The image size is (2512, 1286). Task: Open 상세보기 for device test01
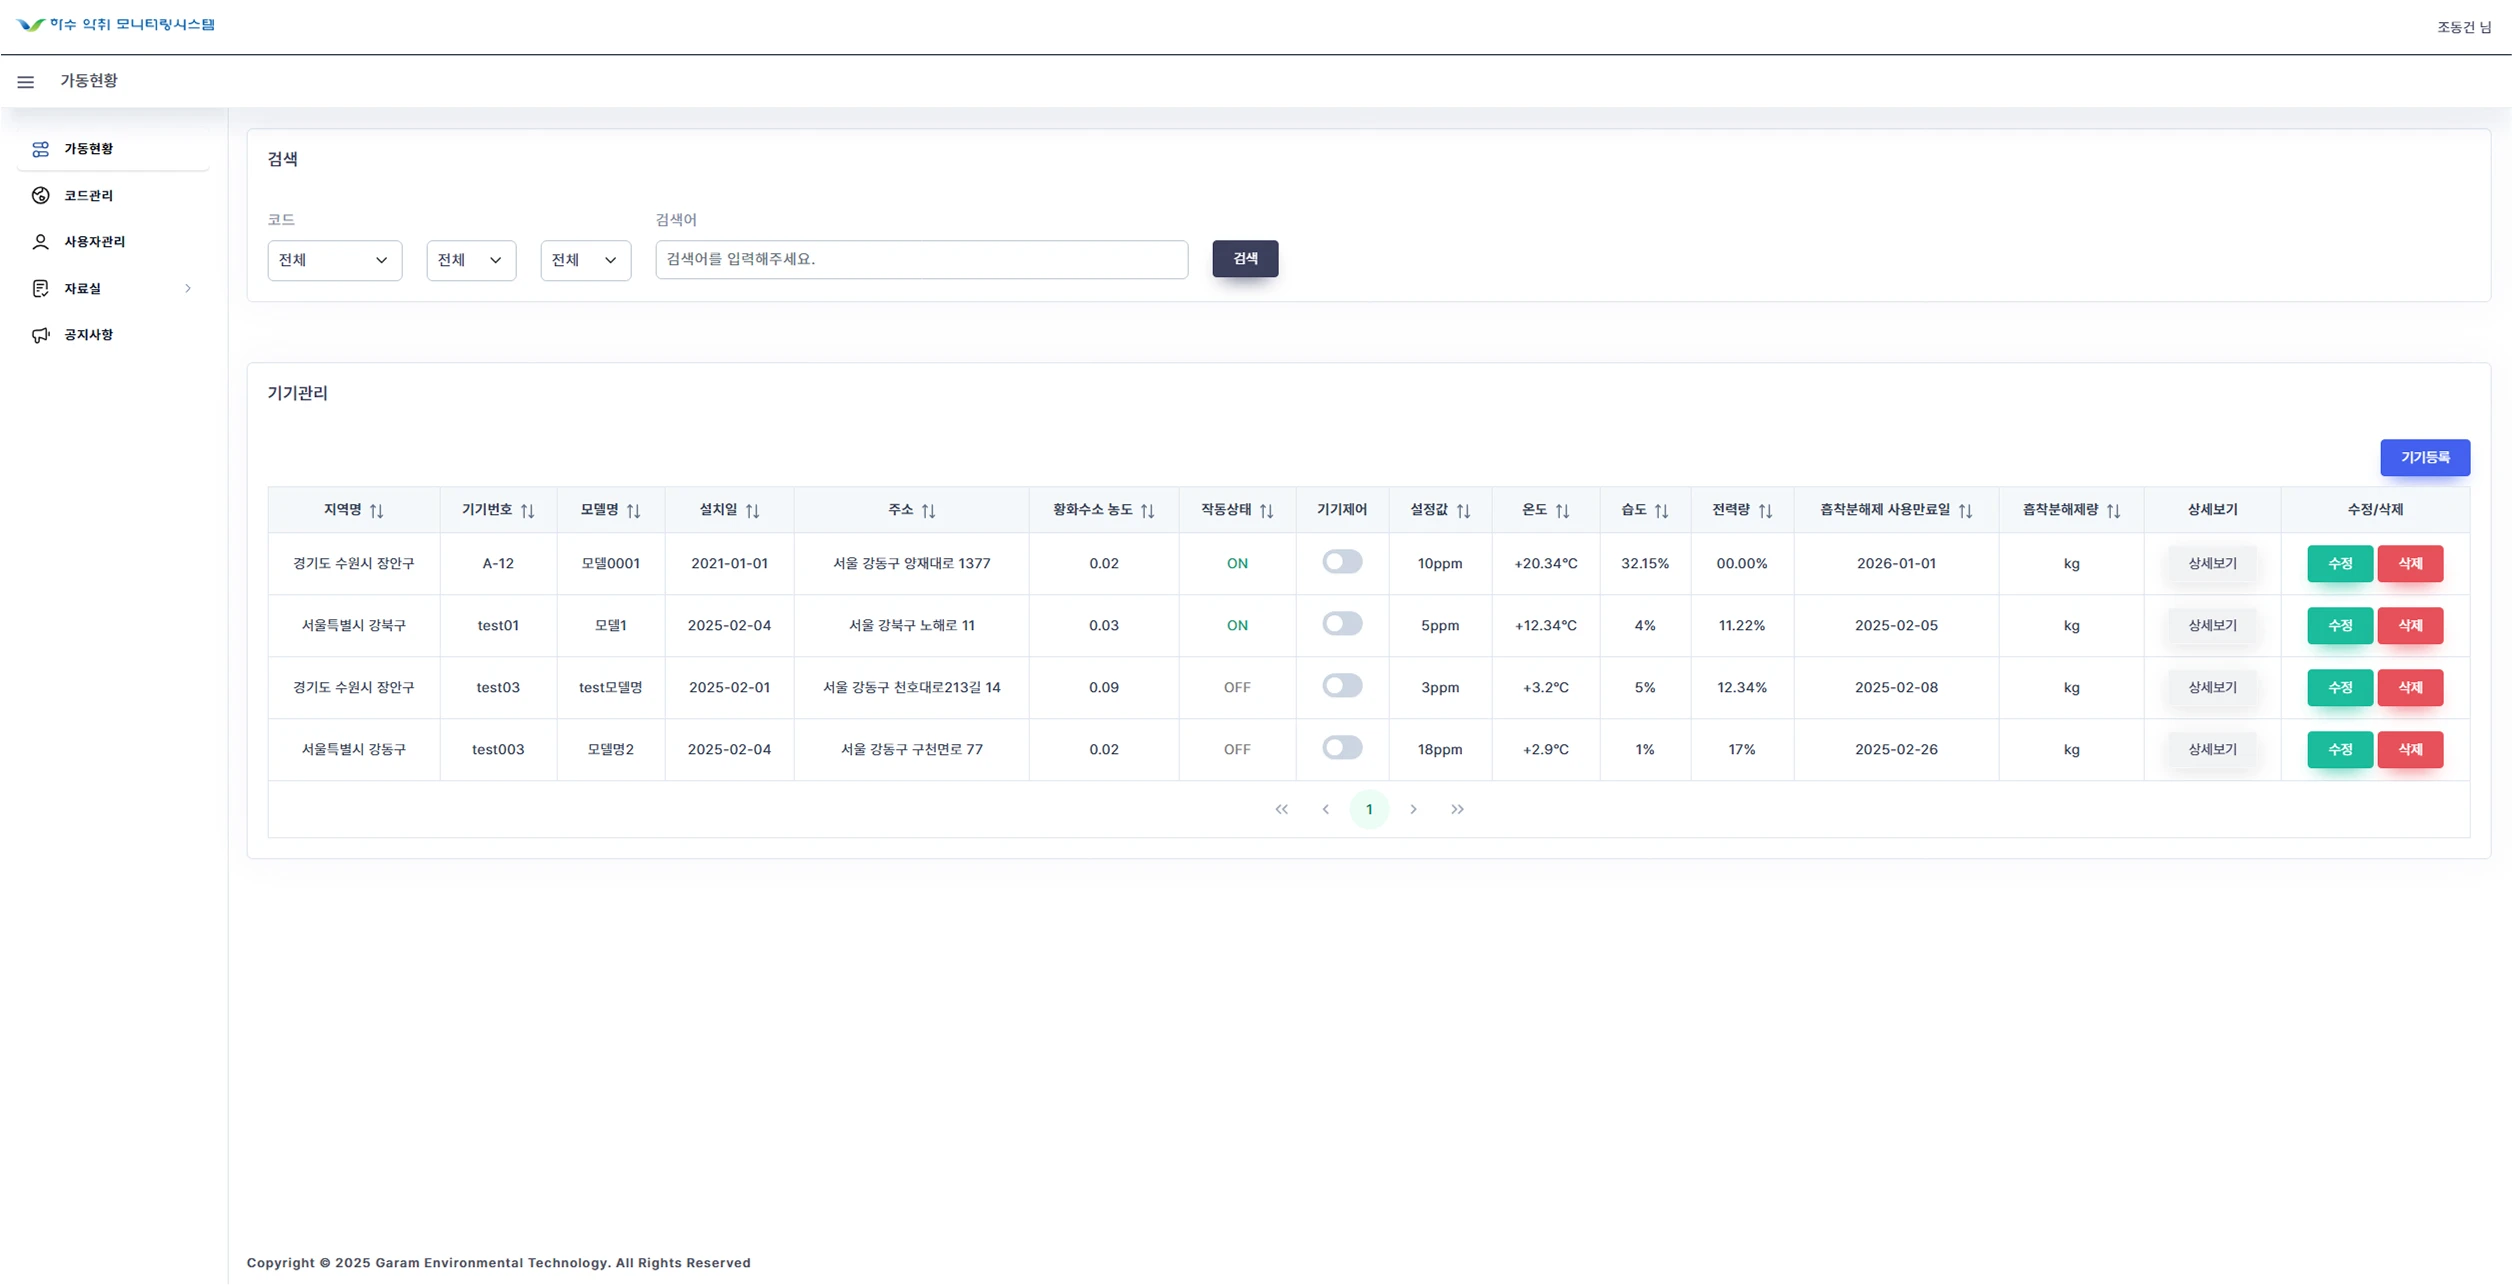[x=2211, y=625]
